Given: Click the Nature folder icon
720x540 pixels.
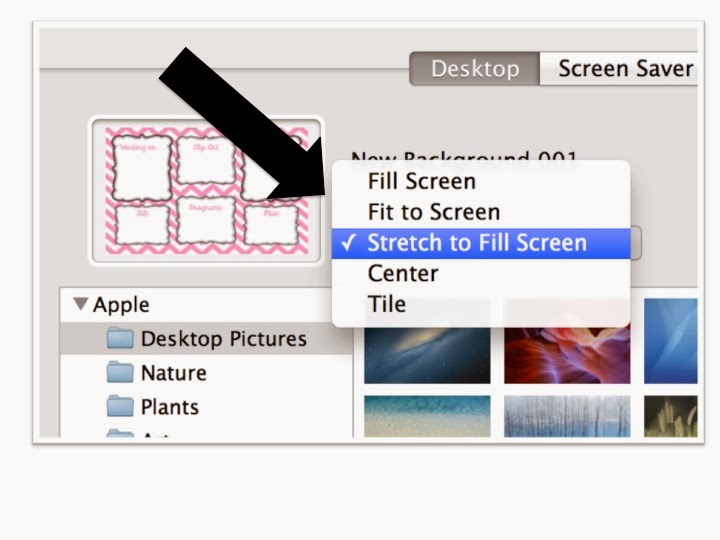Looking at the screenshot, I should pos(120,373).
